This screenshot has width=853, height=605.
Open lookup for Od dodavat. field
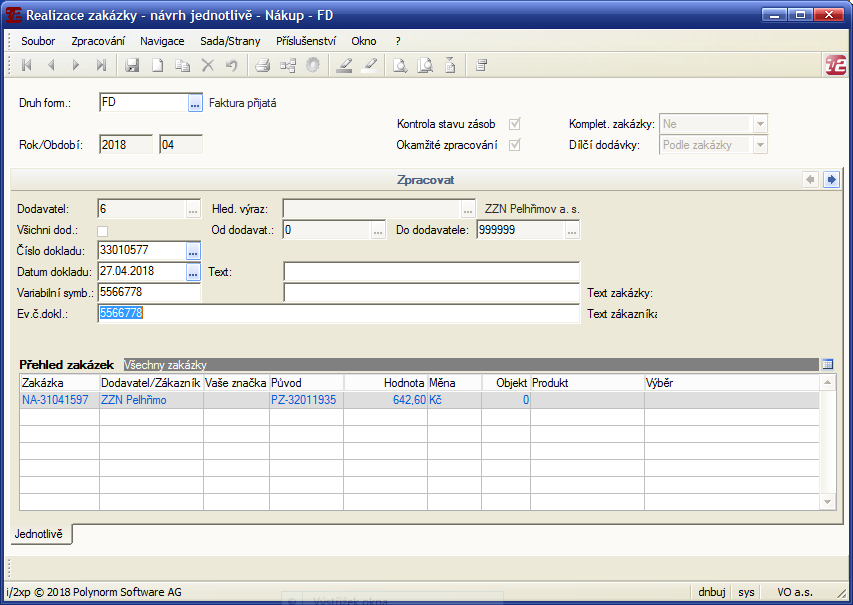pos(378,230)
